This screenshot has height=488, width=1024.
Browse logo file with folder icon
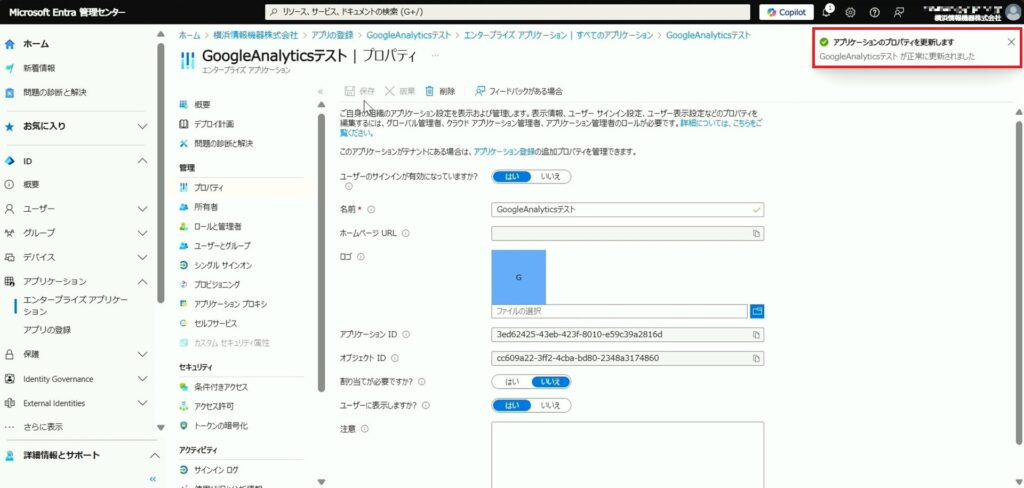tap(757, 312)
